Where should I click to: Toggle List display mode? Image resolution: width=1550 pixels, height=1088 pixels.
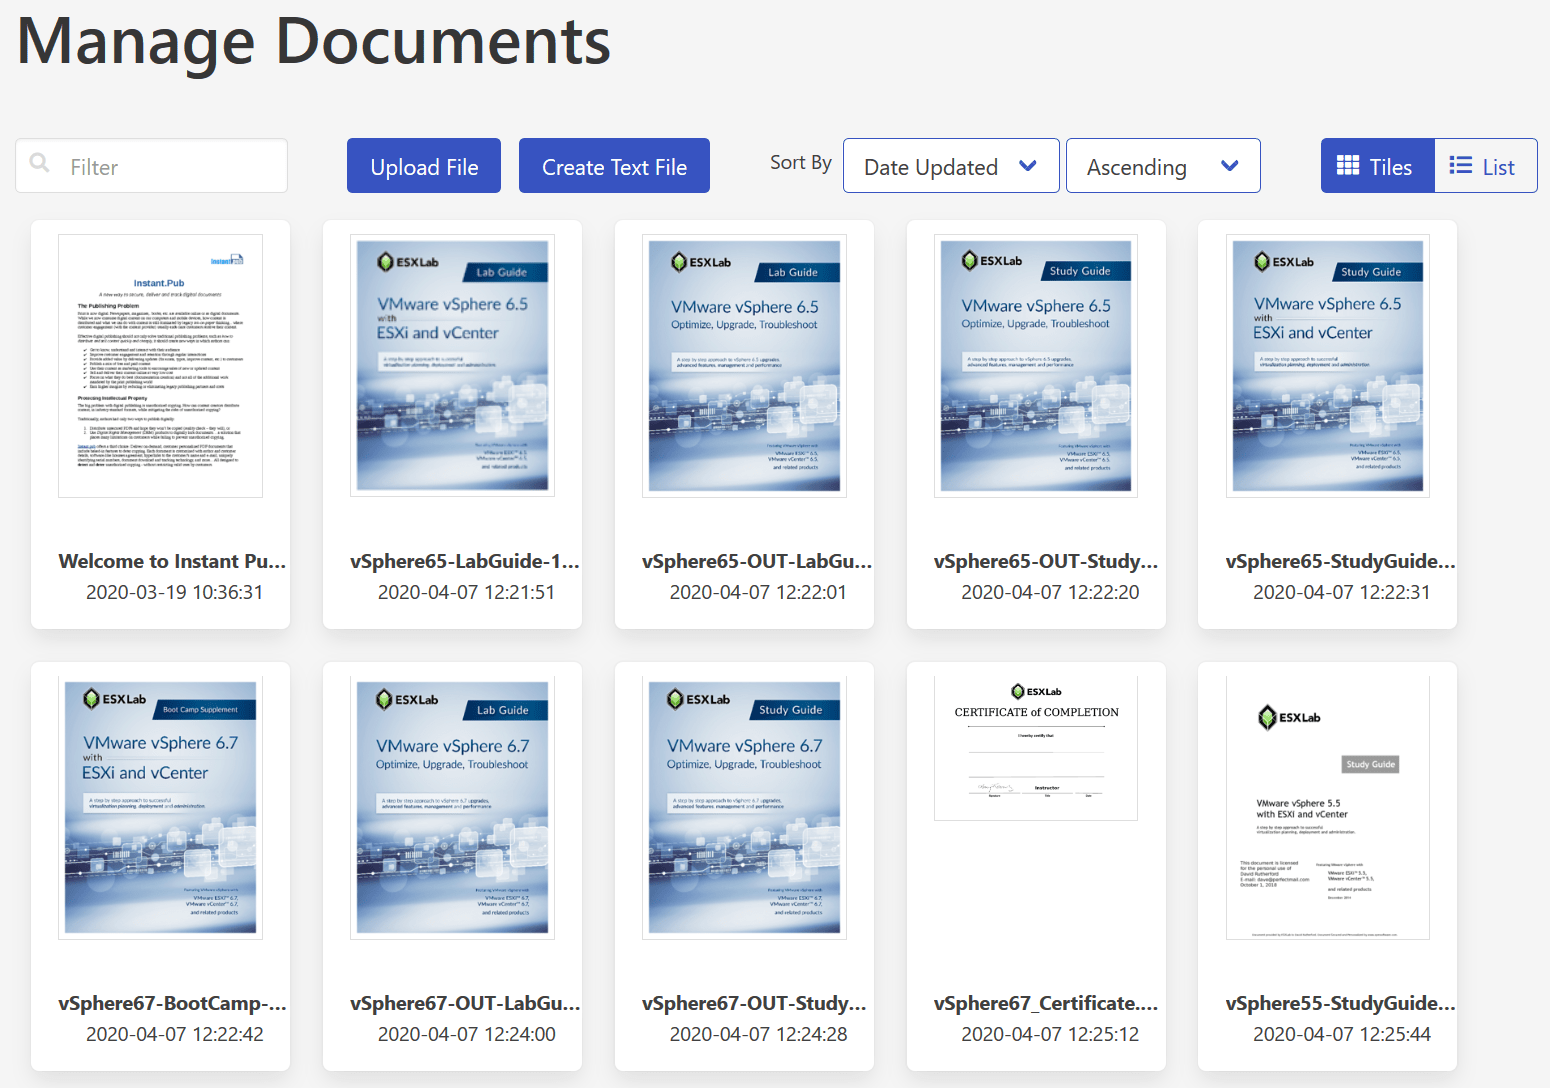pos(1484,165)
